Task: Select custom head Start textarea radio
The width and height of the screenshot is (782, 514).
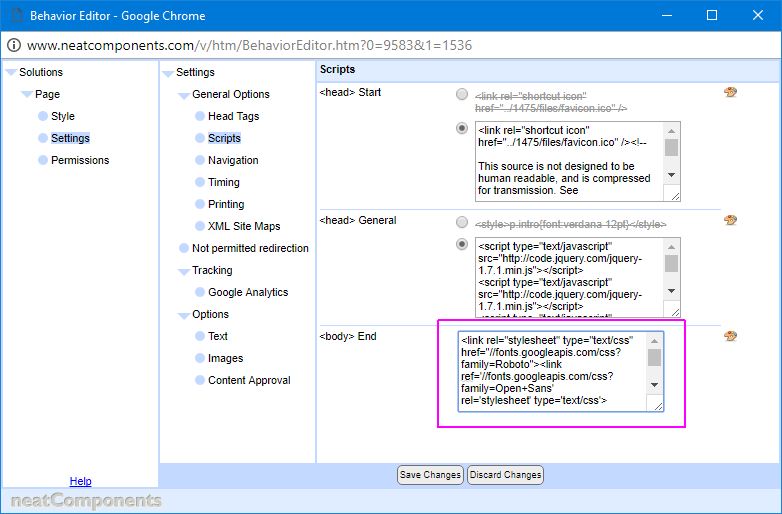Action: 462,128
